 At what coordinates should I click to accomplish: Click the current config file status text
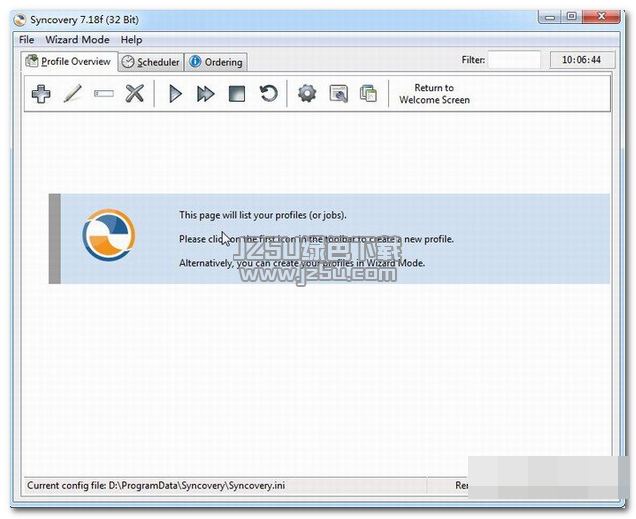[x=156, y=485]
